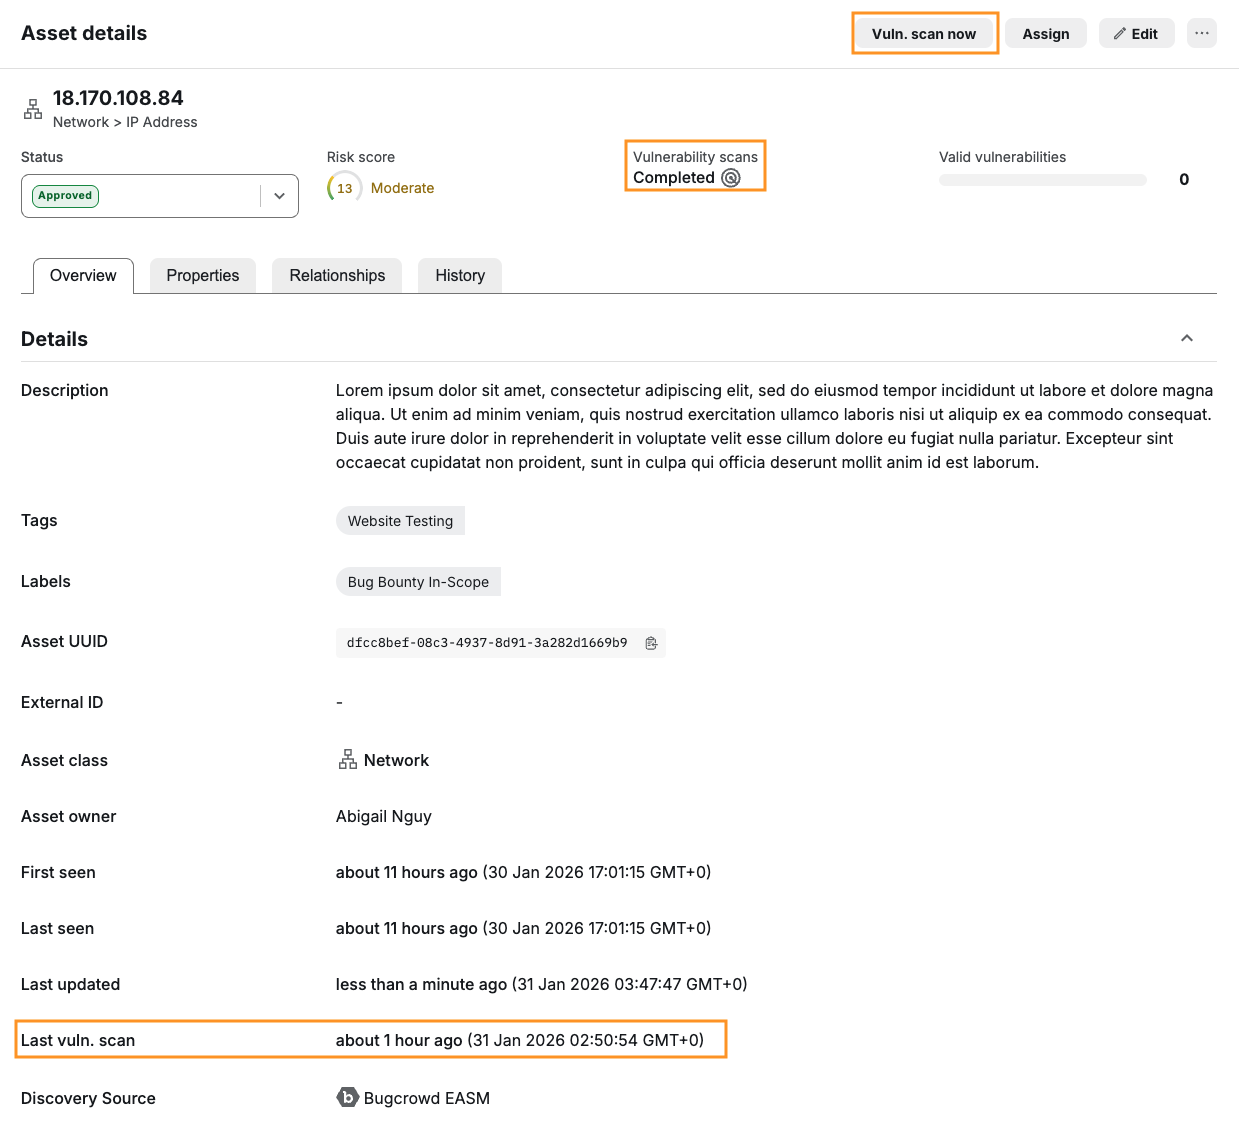Viewport: 1239px width, 1137px height.
Task: Click the Edit button
Action: [x=1136, y=32]
